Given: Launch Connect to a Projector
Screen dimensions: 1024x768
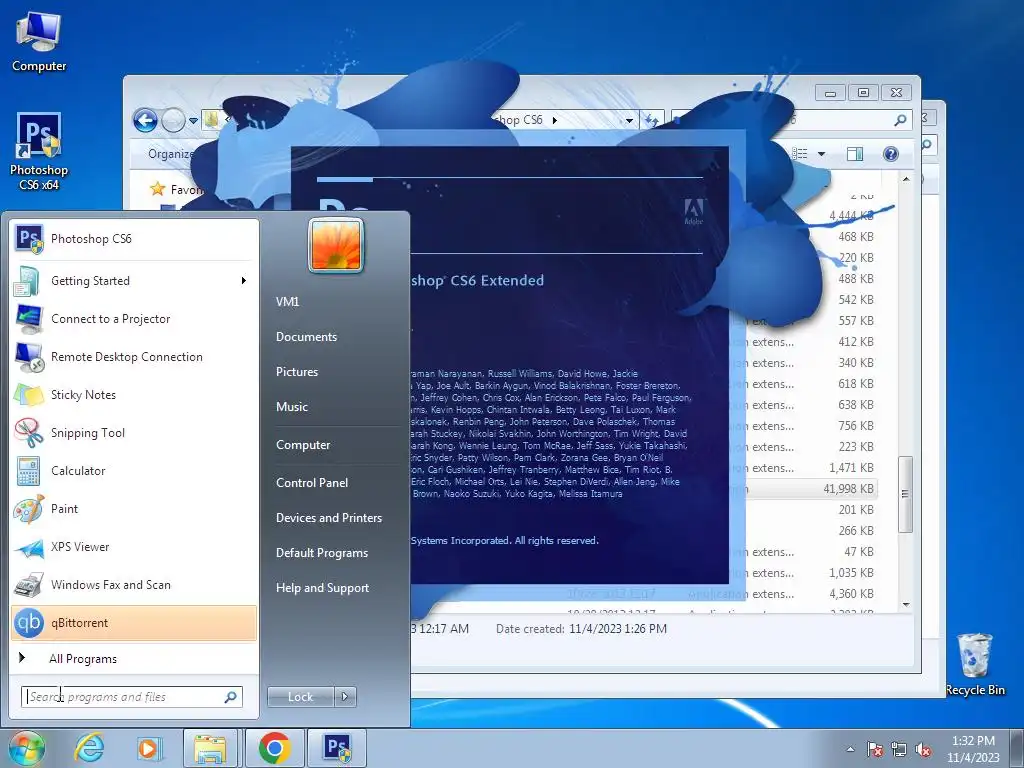Looking at the screenshot, I should pyautogui.click(x=134, y=319).
